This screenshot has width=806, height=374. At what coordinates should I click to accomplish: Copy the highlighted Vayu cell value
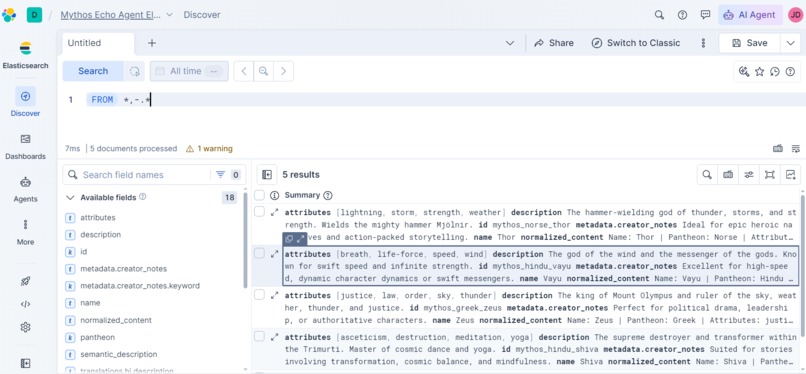pos(289,239)
